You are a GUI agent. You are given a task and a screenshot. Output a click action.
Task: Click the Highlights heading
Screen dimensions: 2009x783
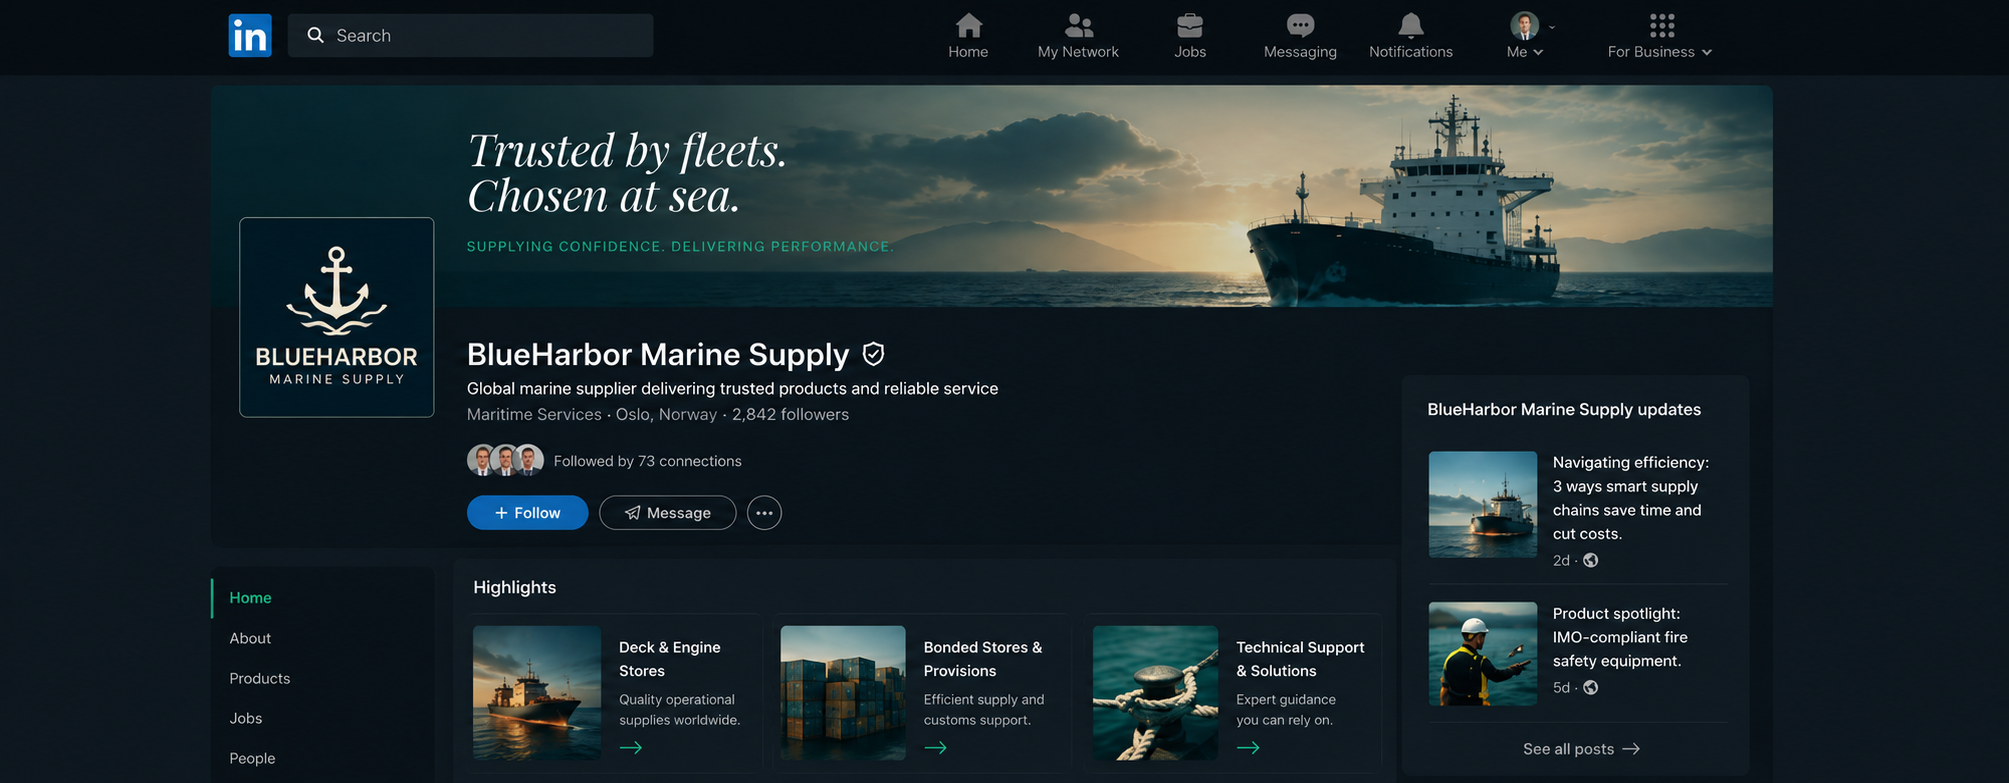[x=514, y=587]
